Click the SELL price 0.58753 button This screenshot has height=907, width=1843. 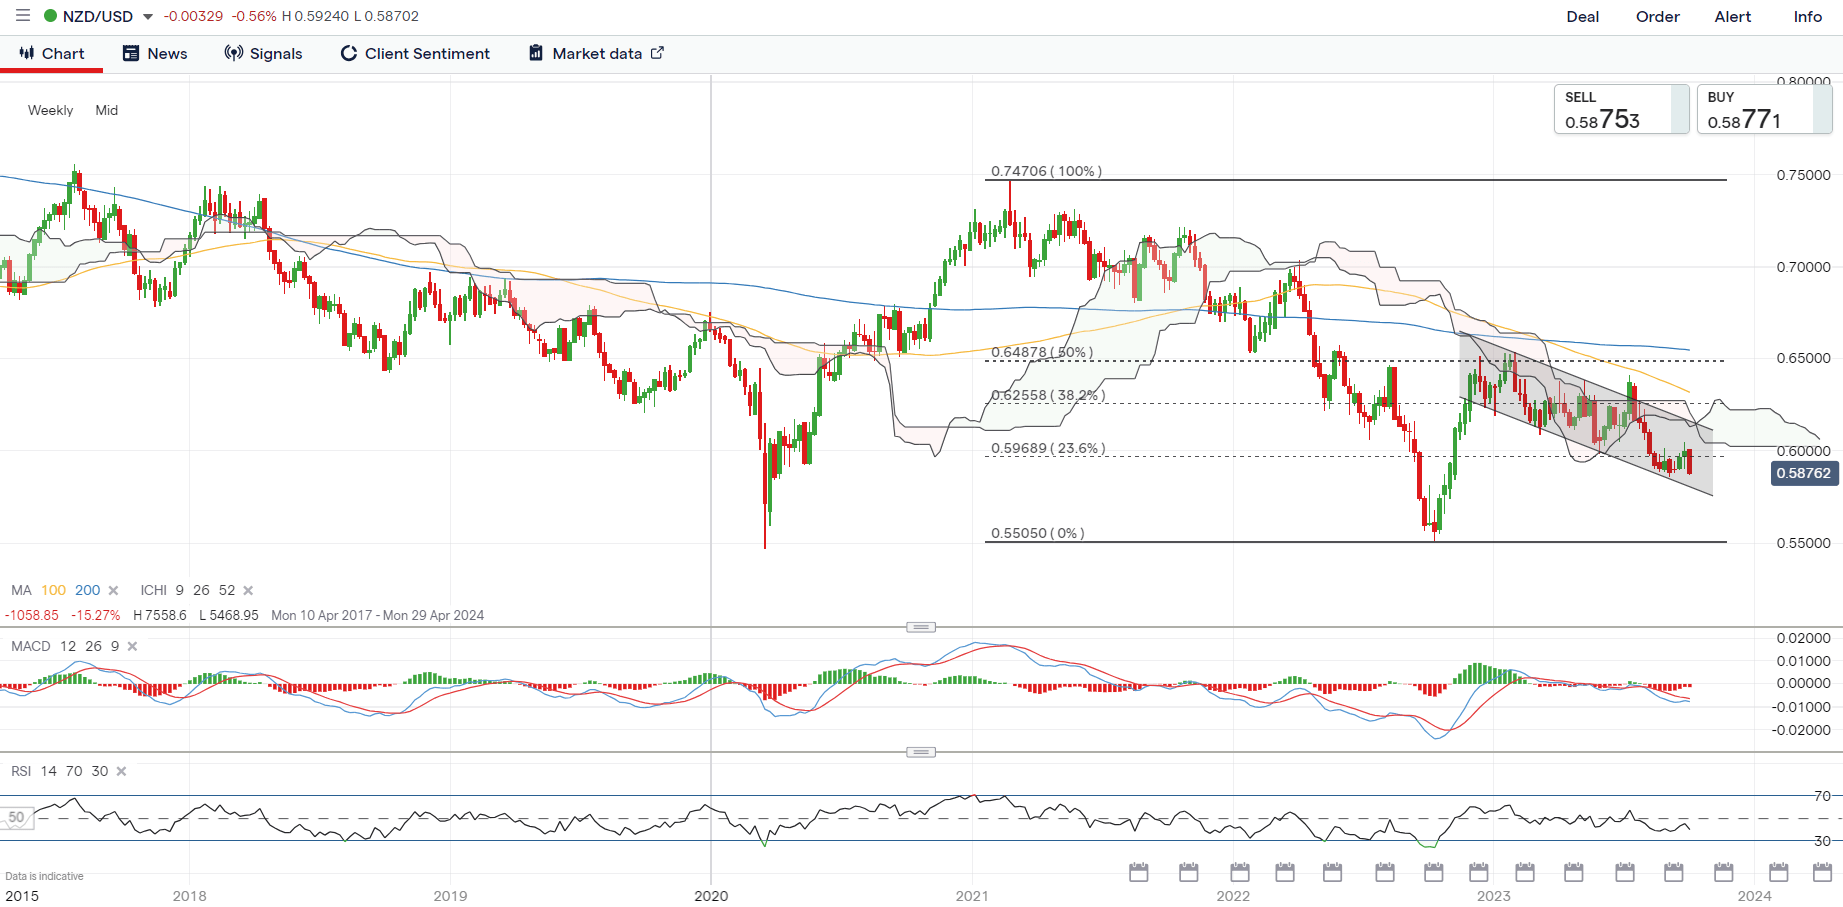point(1621,109)
